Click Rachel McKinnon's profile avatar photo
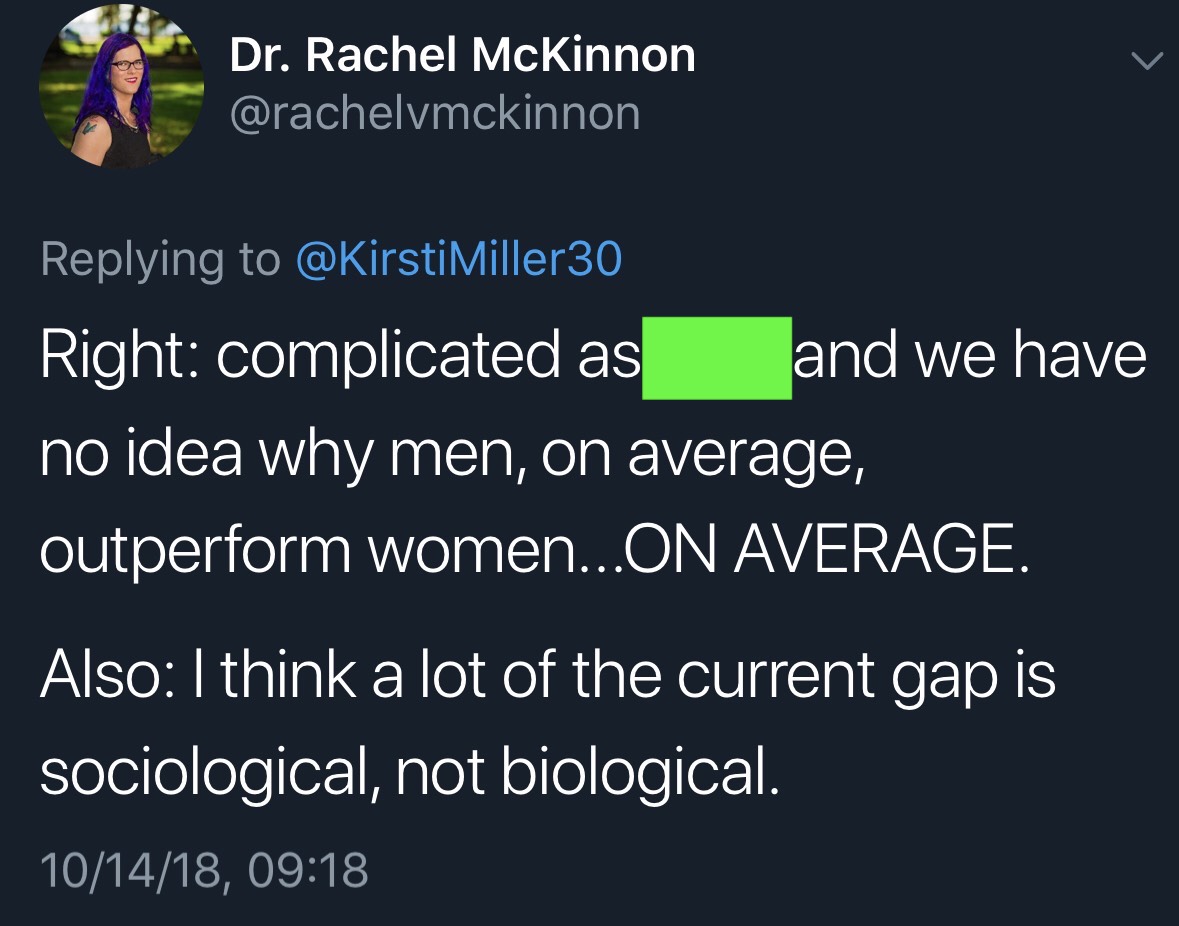 coord(121,87)
